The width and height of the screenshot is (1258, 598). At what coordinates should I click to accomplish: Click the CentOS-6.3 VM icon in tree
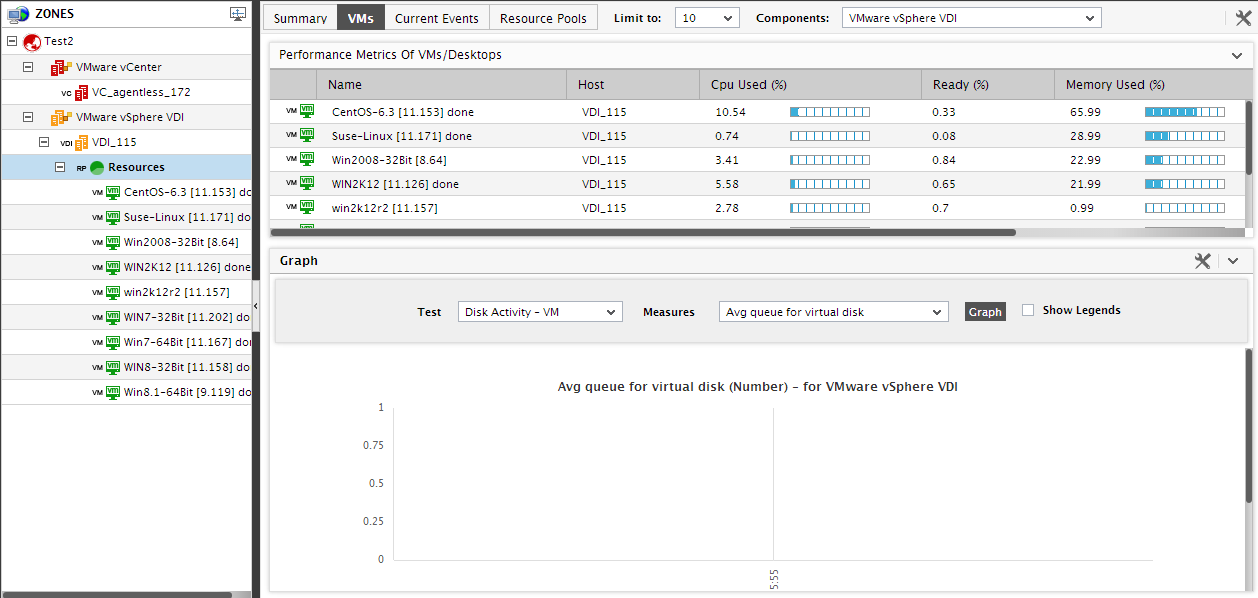[x=113, y=192]
